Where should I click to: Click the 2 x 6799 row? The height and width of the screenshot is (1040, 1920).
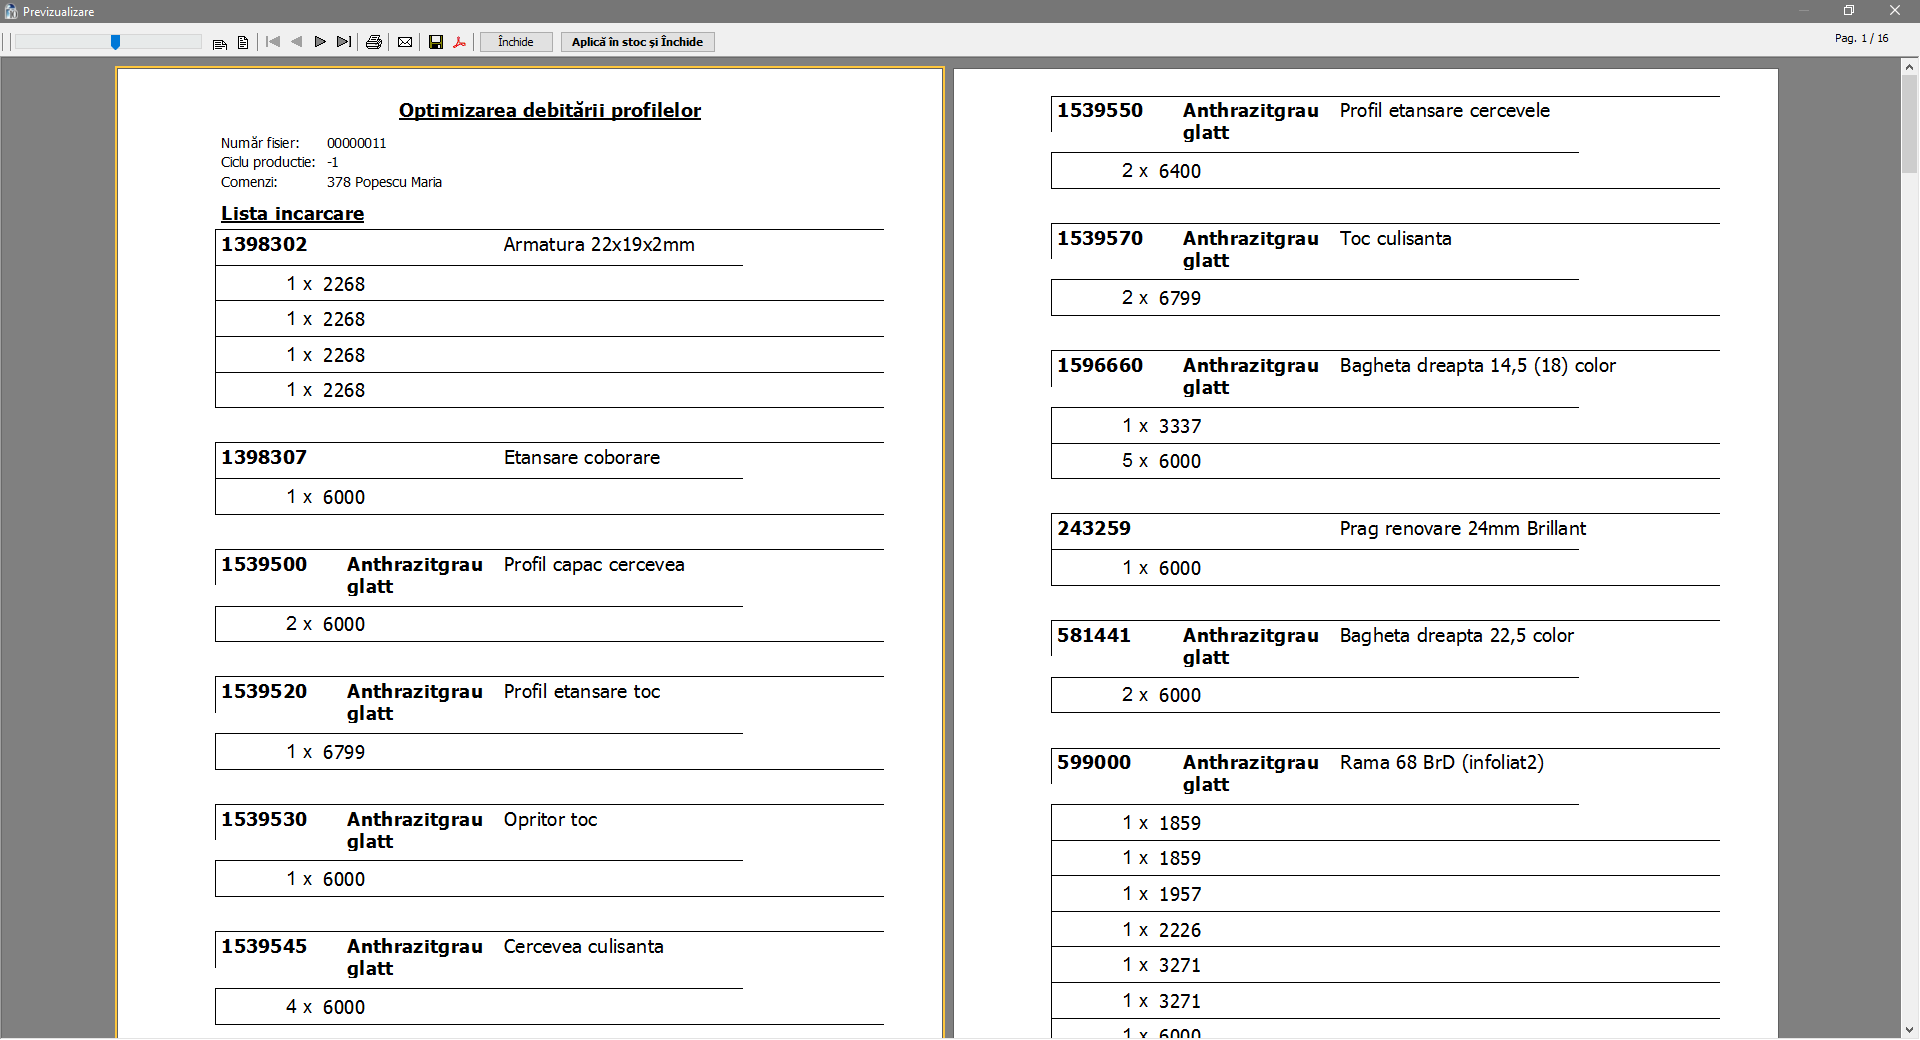1385,298
